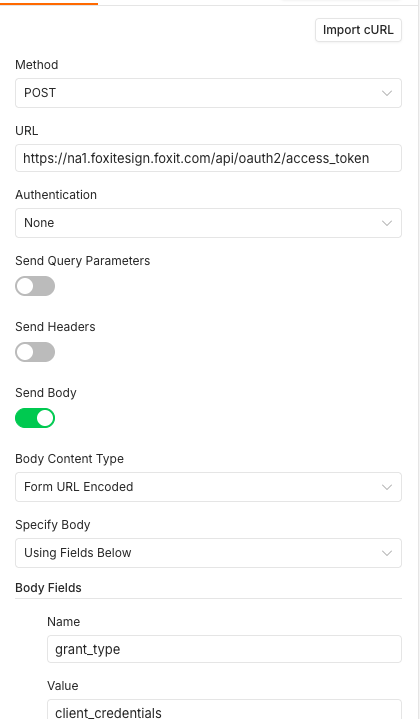
Task: Click the Import cURL button
Action: pos(358,30)
